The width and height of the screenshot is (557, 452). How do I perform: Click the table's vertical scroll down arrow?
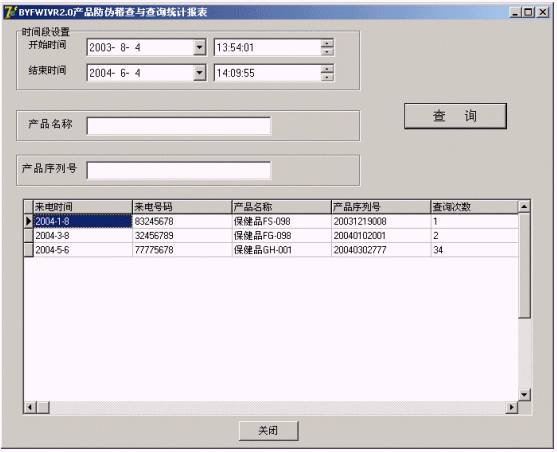[524, 394]
